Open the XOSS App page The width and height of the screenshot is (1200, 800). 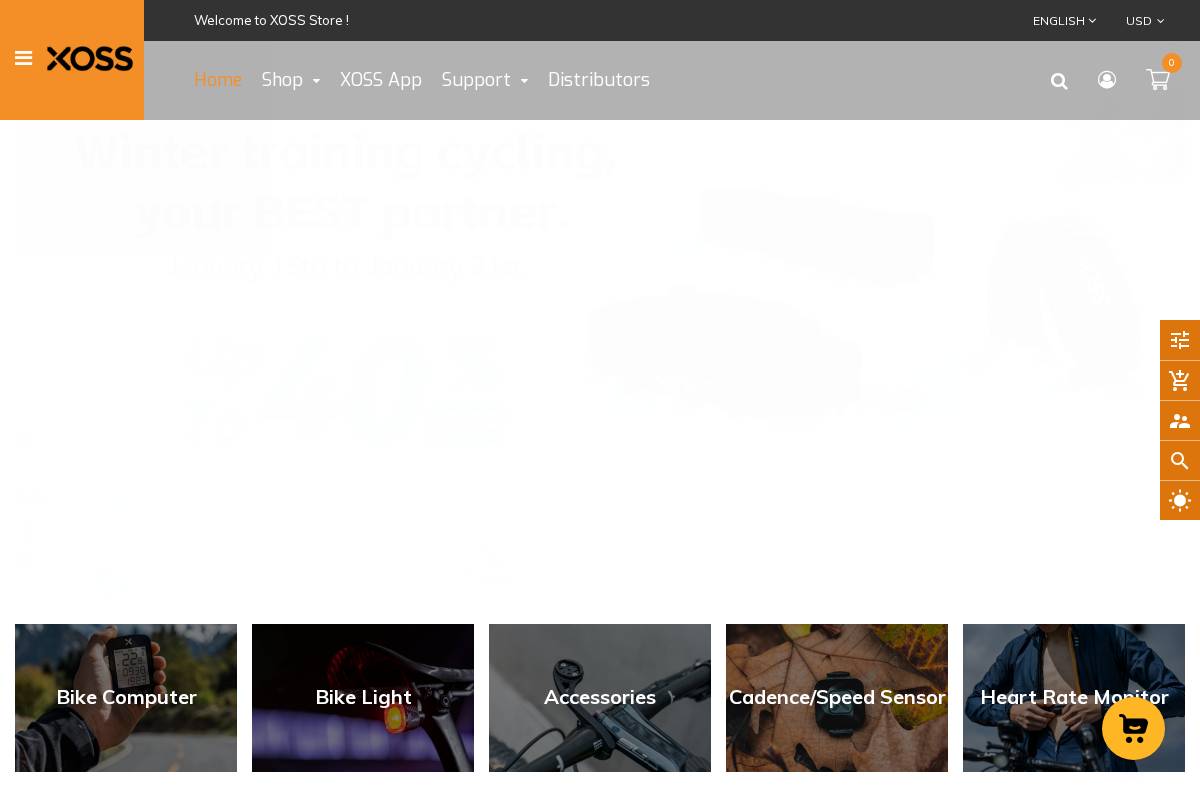coord(381,80)
